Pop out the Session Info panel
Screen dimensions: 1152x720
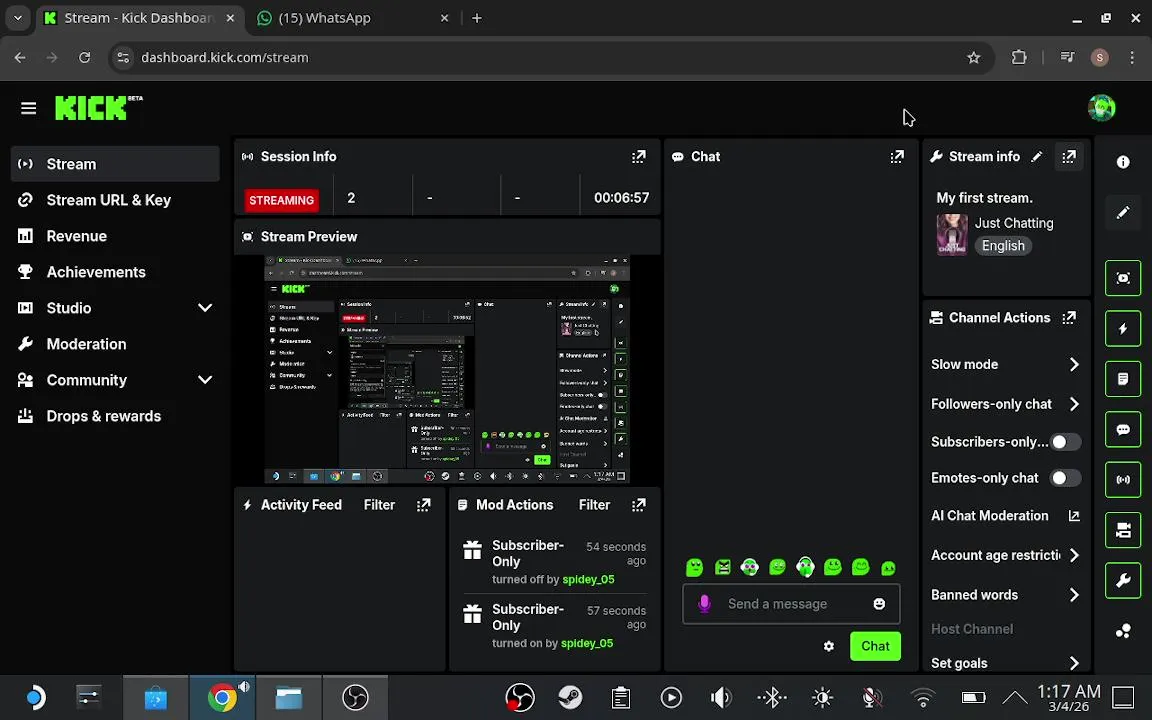tap(638, 156)
